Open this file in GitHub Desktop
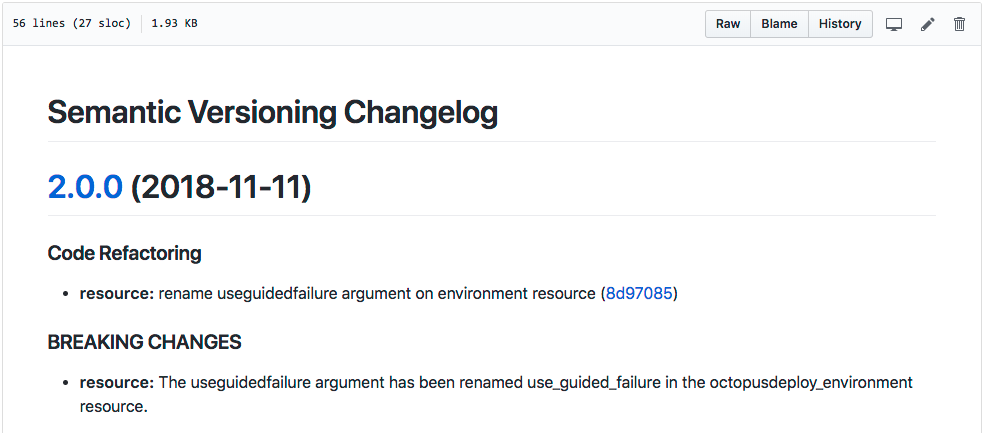 pos(894,24)
